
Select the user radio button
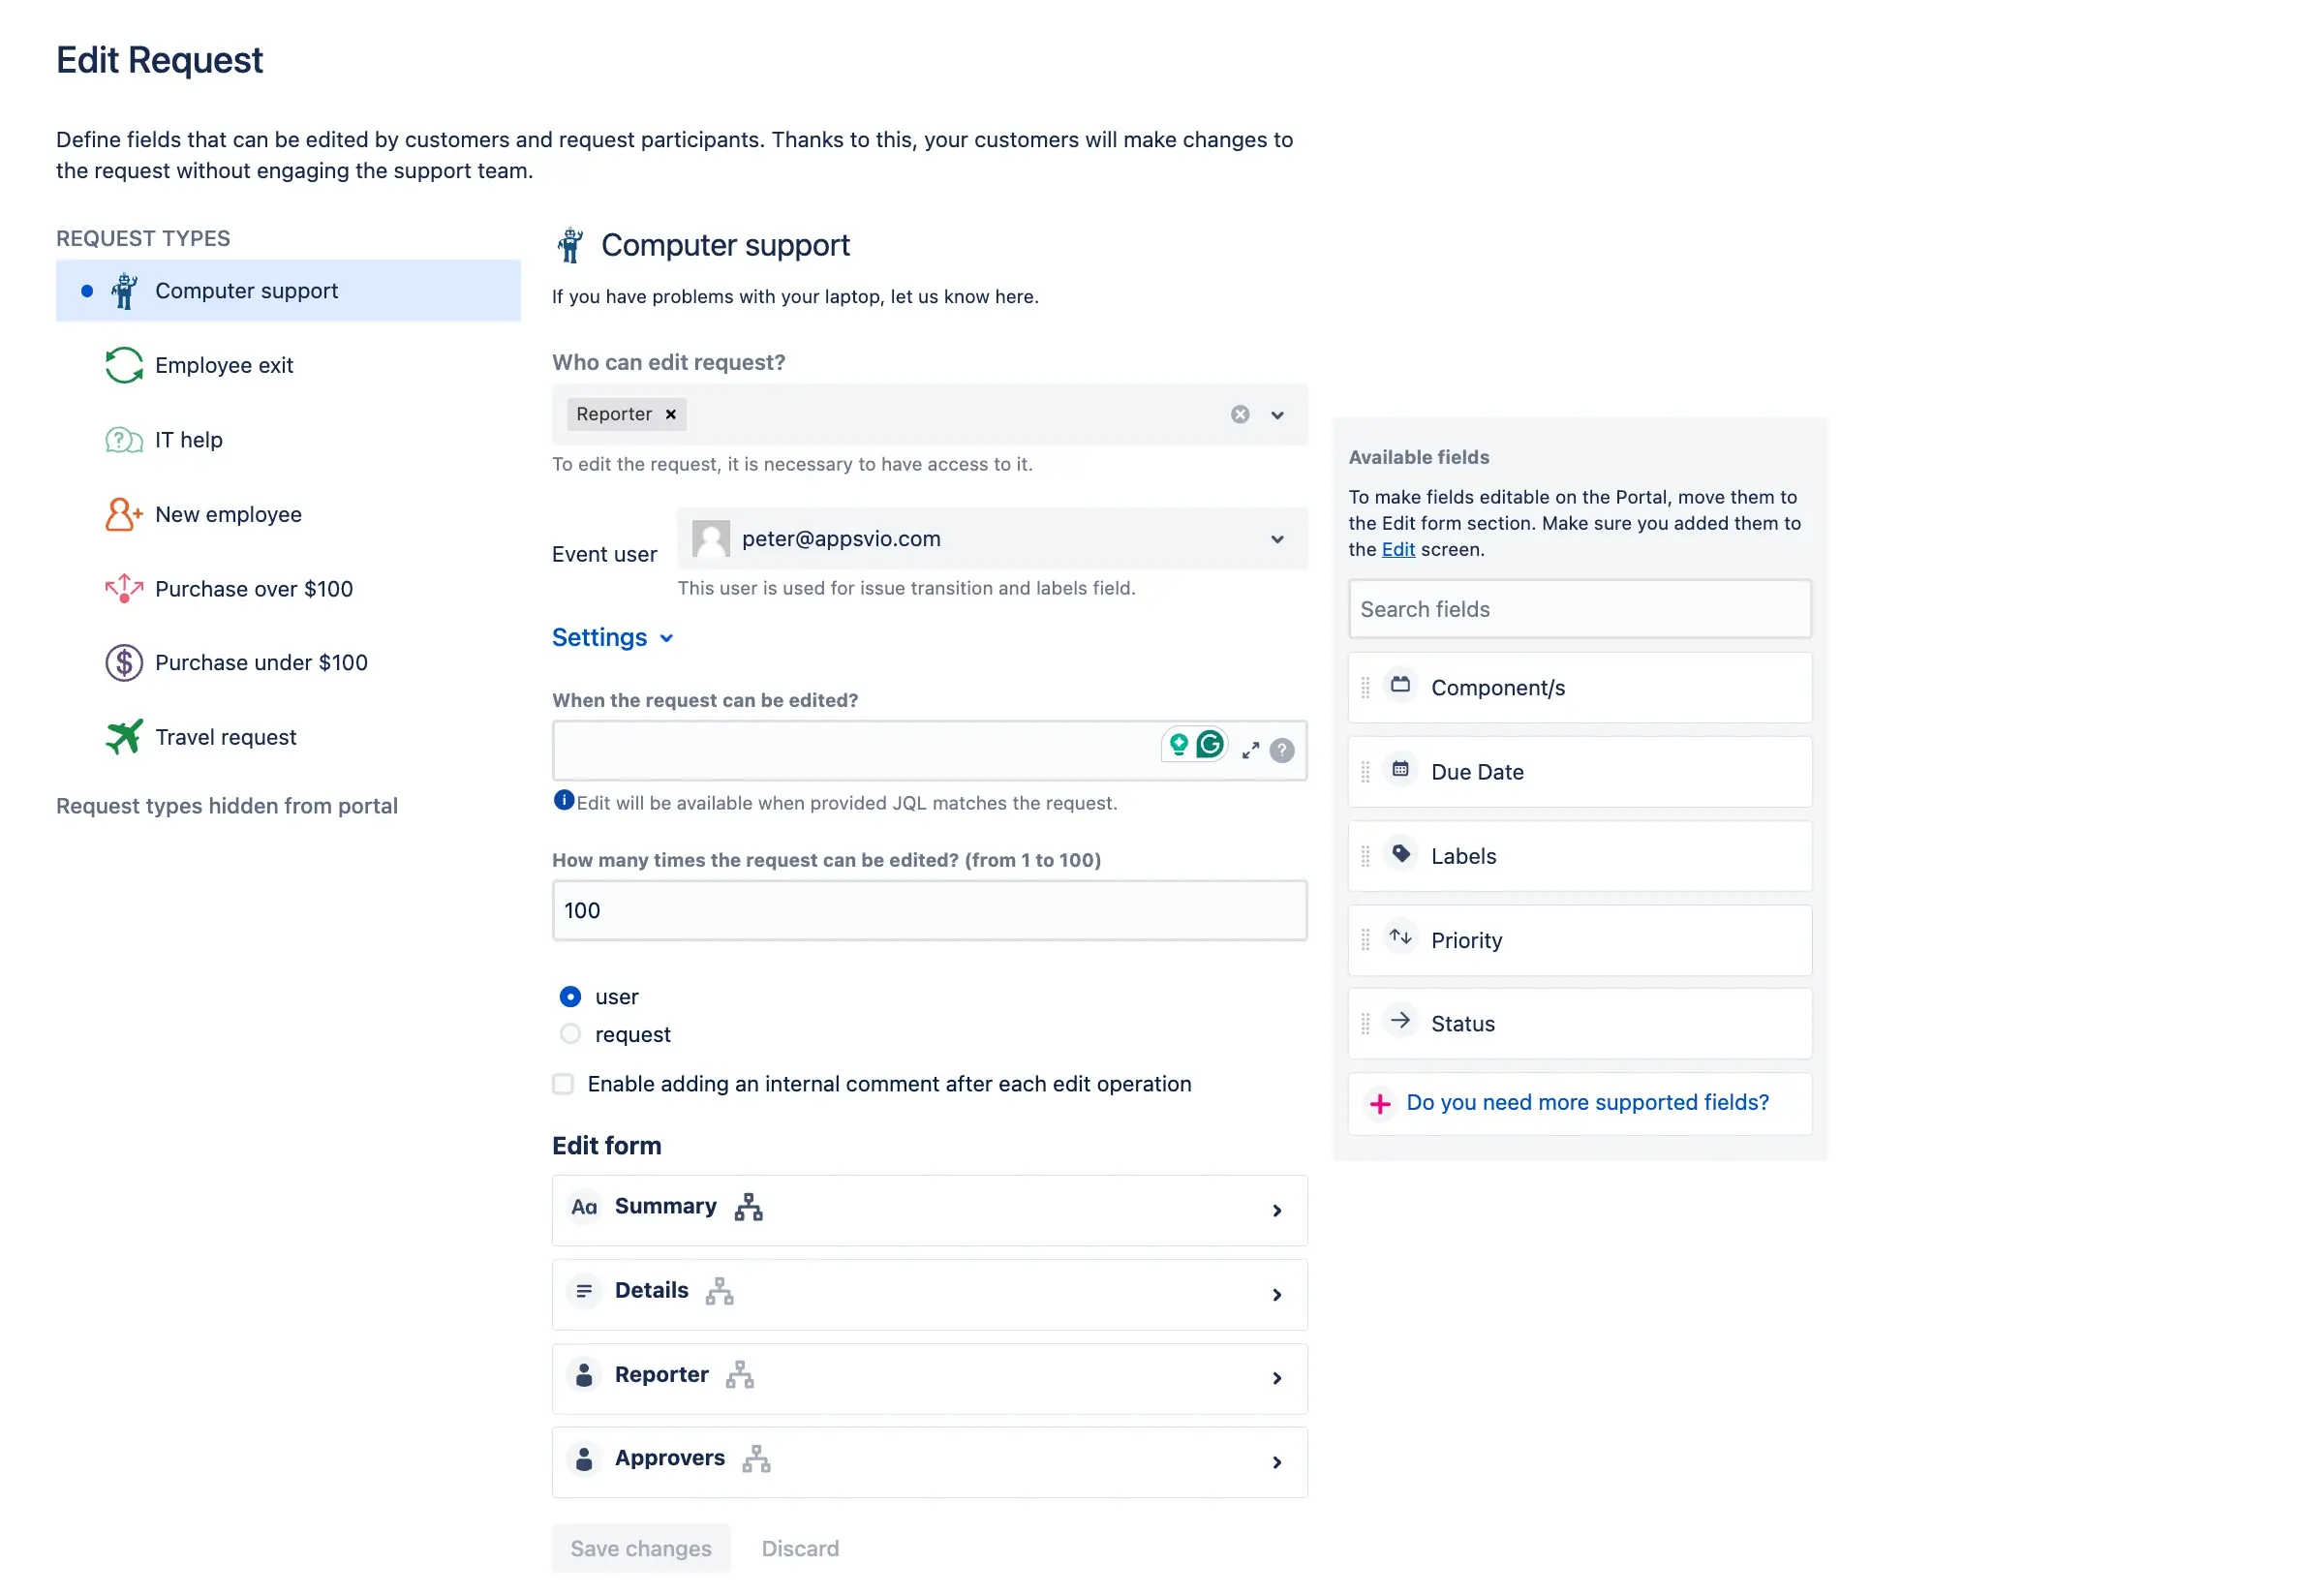tap(570, 996)
